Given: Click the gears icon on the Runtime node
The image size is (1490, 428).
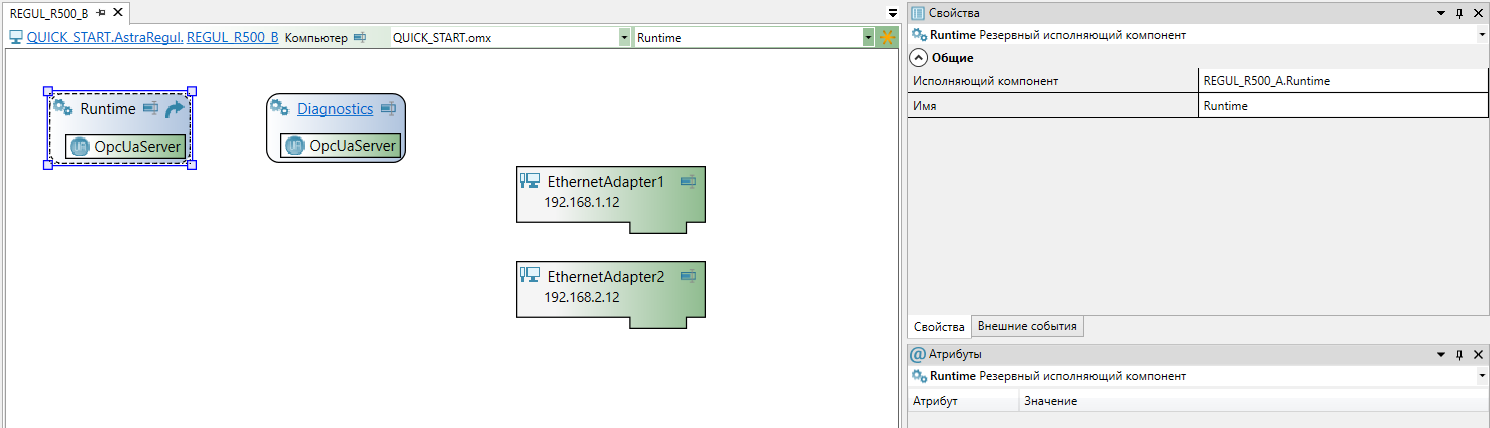Looking at the screenshot, I should (62, 108).
